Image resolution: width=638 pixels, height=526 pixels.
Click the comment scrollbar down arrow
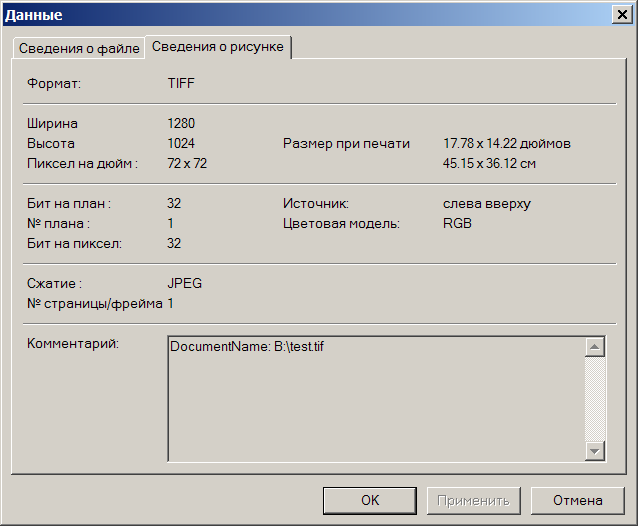(x=595, y=451)
